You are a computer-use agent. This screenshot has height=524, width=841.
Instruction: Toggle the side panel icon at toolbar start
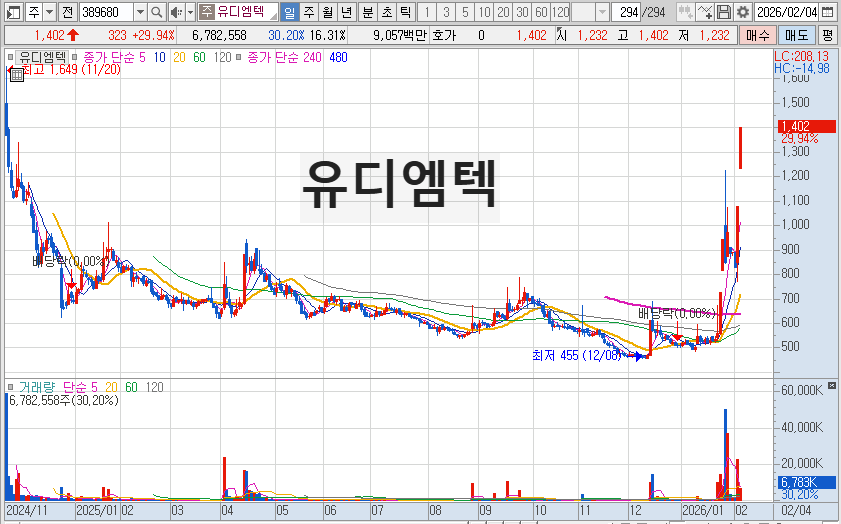[14, 12]
